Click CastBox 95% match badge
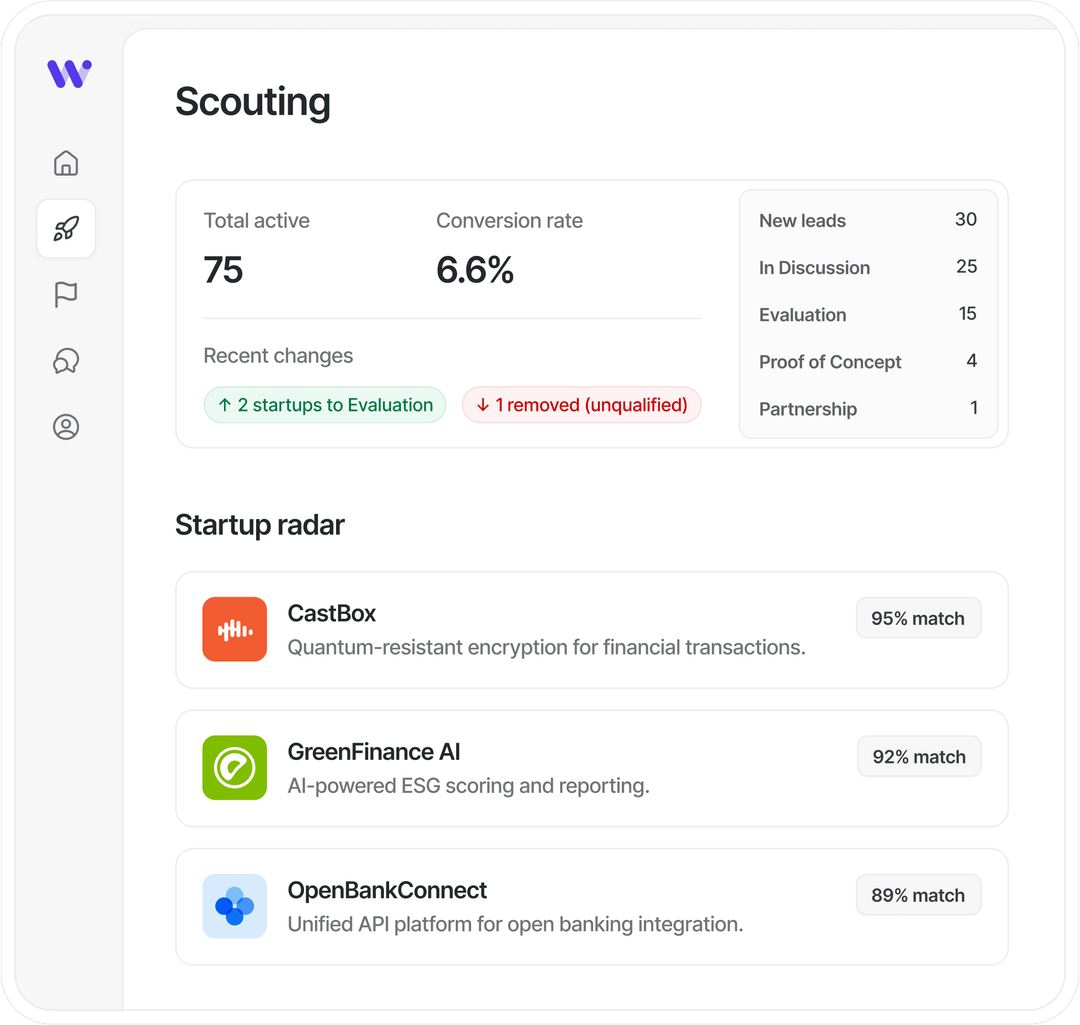1080x1025 pixels. coord(918,619)
